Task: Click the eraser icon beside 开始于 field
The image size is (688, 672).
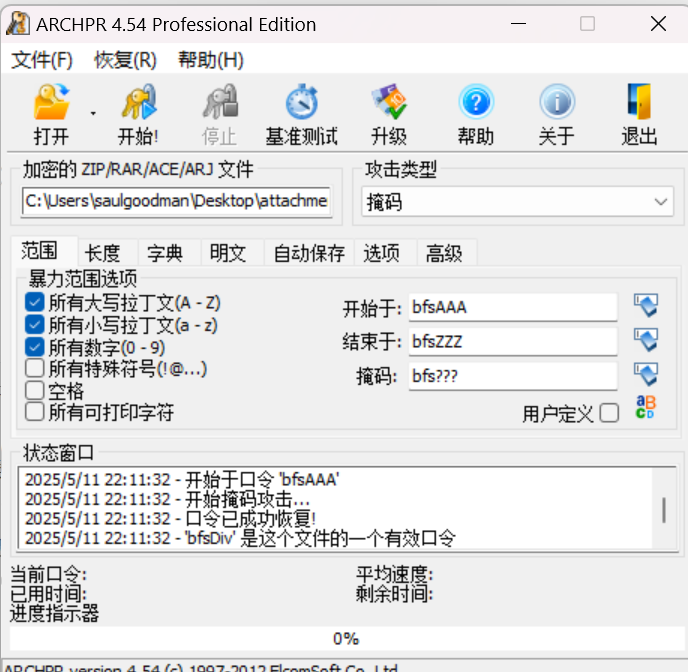Action: tap(646, 305)
